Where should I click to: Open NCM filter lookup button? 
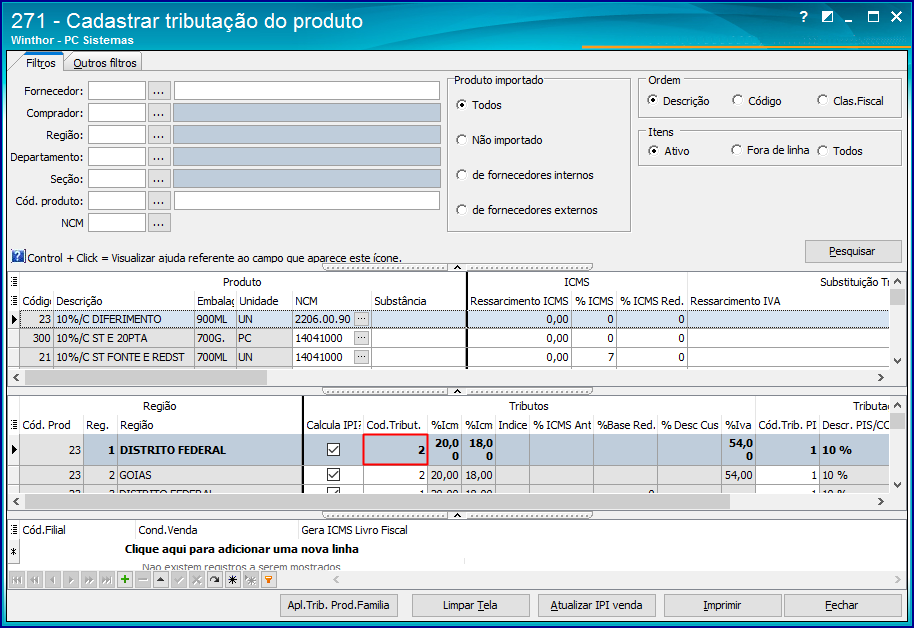pyautogui.click(x=159, y=223)
